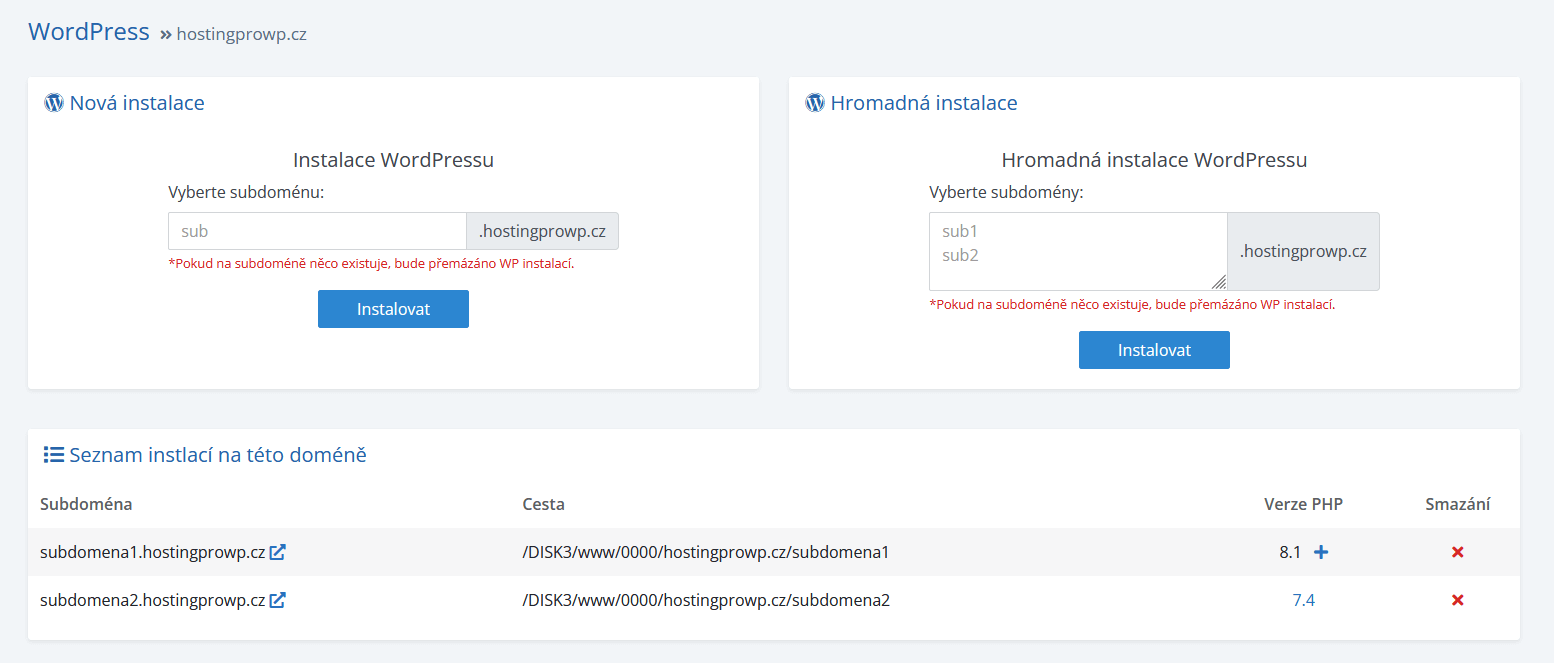Click the single subdomain input field
1554x663 pixels.
[x=317, y=231]
